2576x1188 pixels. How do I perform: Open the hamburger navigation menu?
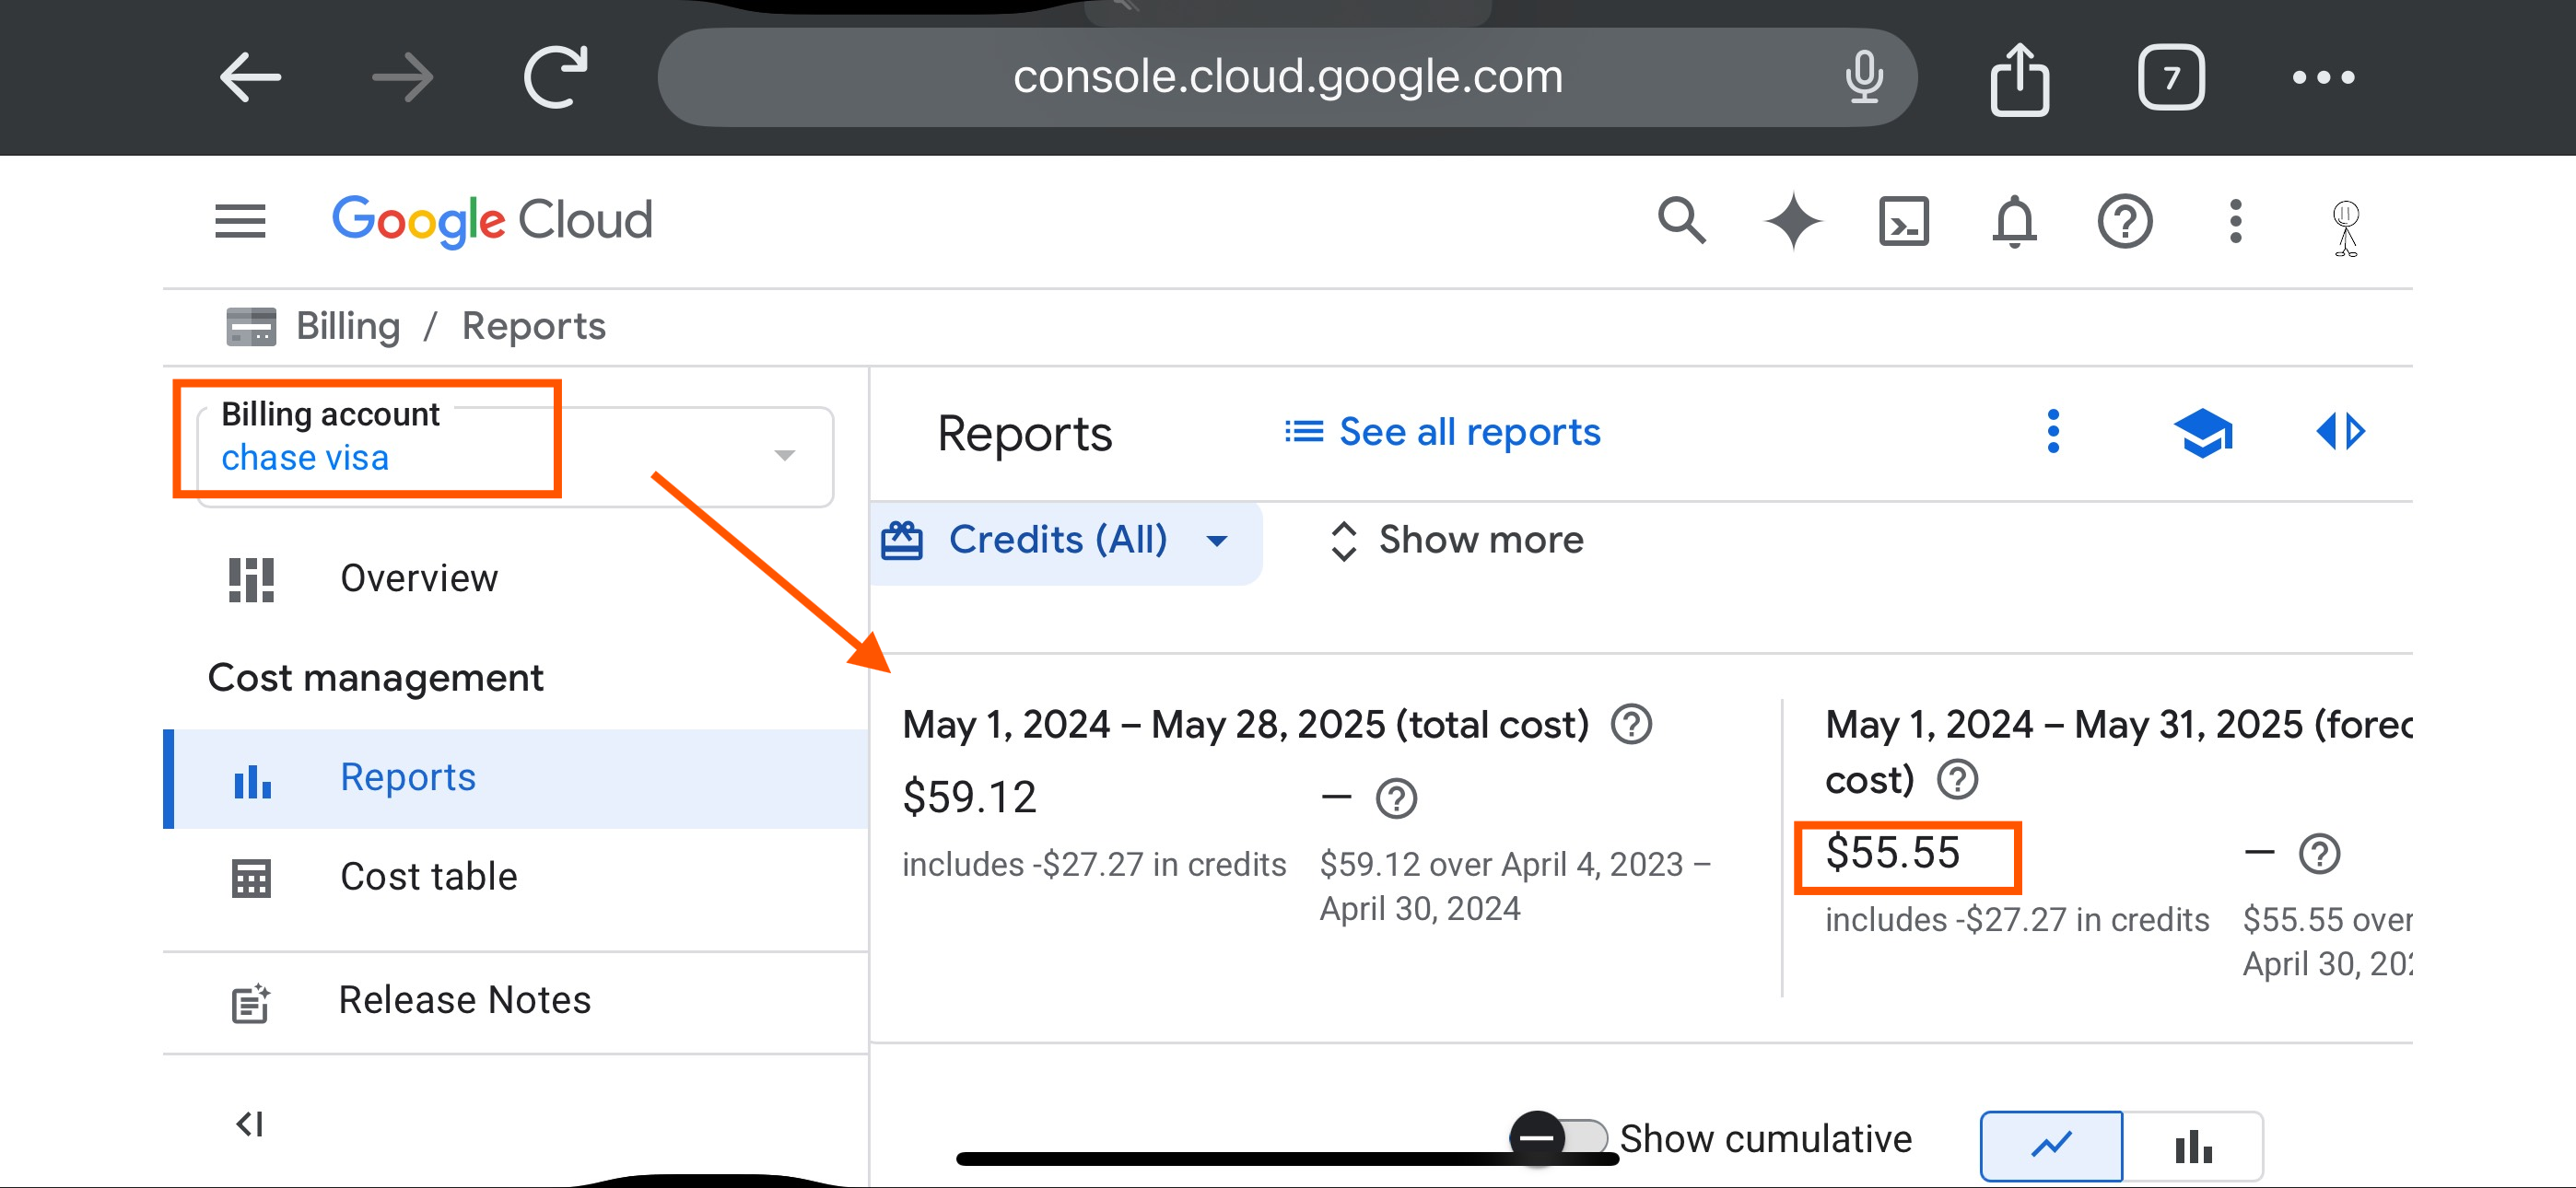click(240, 221)
